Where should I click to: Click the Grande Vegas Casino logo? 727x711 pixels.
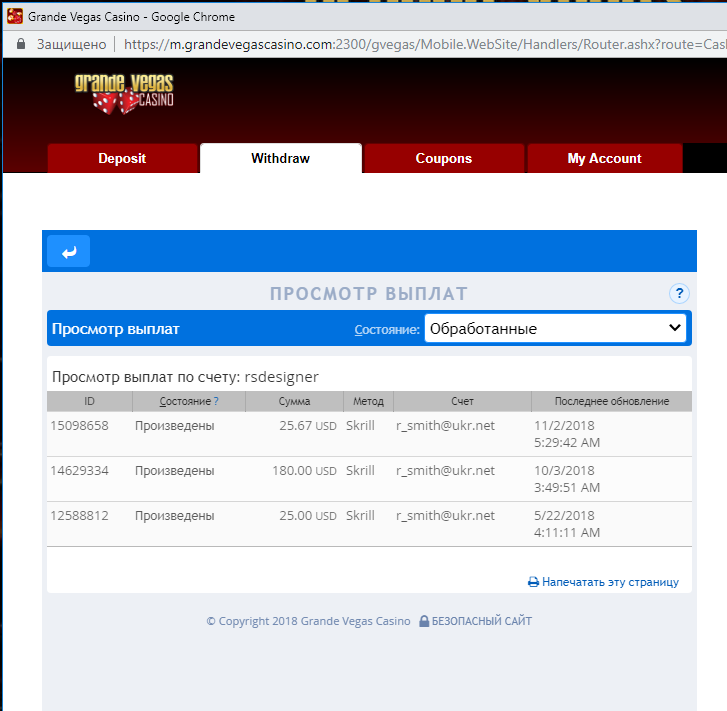pos(124,94)
